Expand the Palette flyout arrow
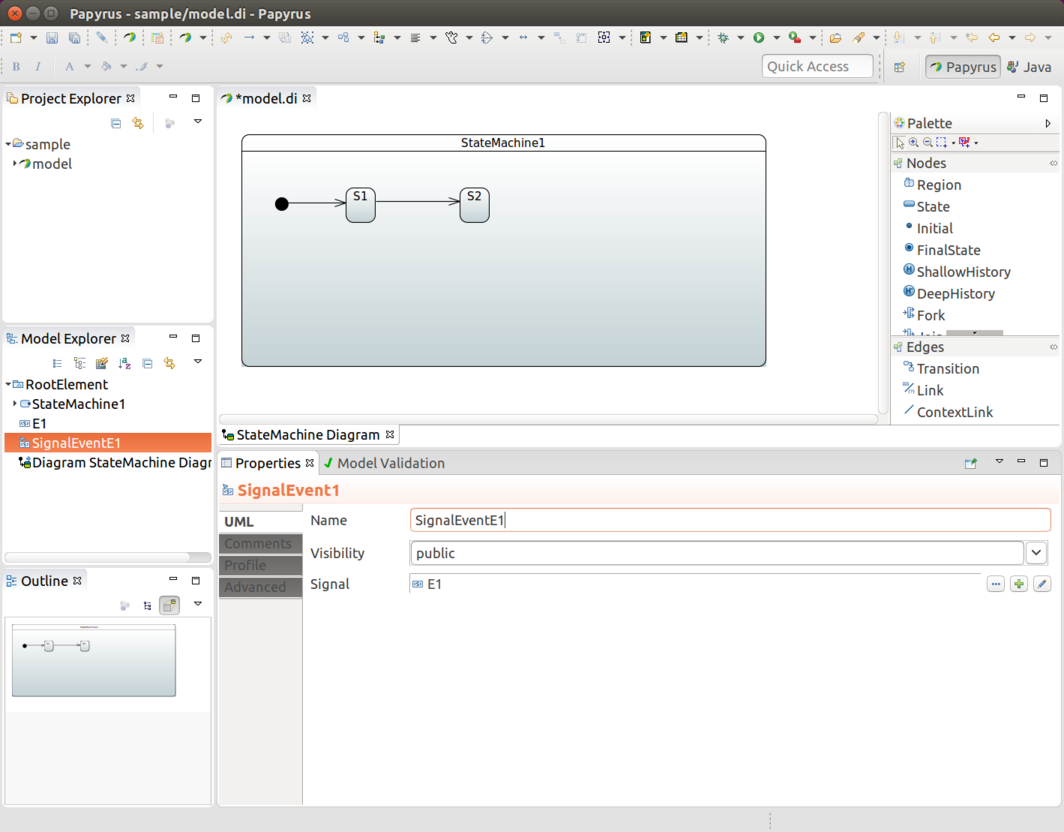Image resolution: width=1064 pixels, height=832 pixels. click(1048, 124)
